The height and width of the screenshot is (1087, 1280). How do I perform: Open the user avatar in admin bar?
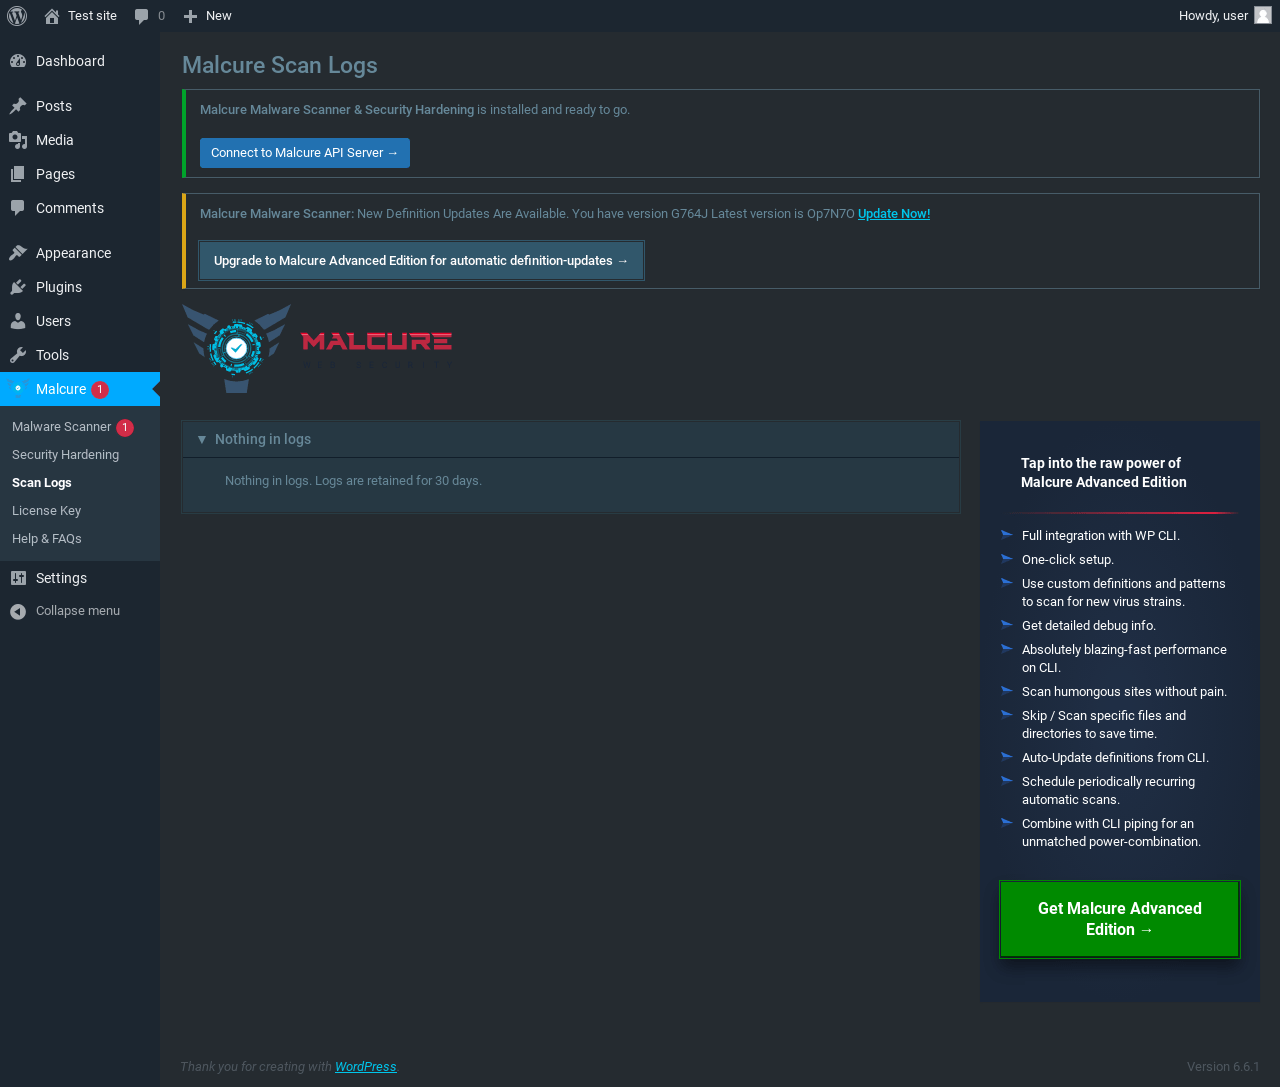coord(1263,15)
